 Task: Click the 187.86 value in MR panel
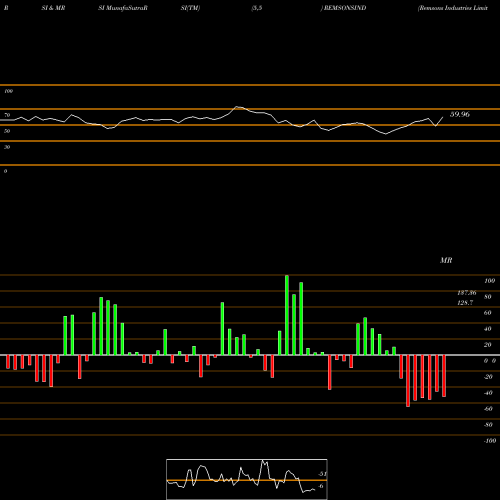467,293
